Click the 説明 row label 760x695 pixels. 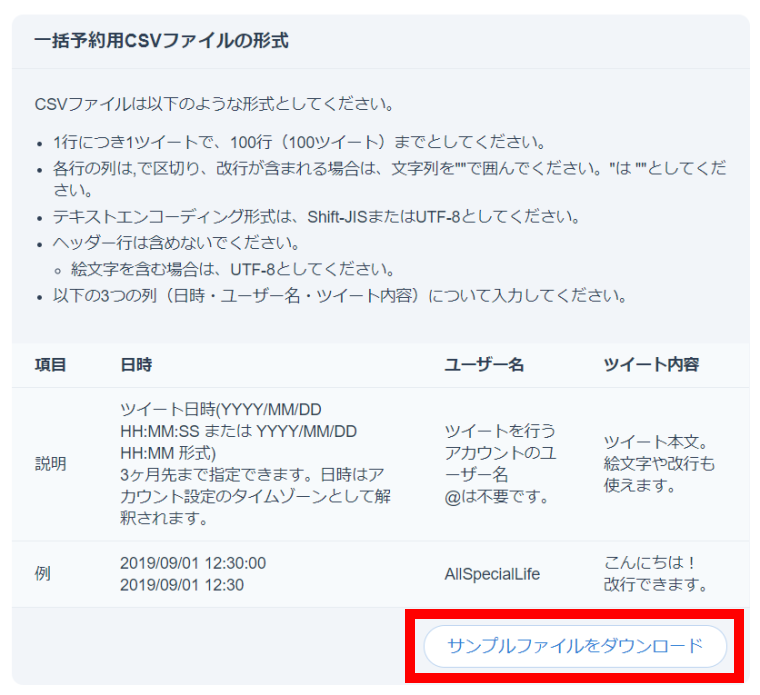coord(50,464)
